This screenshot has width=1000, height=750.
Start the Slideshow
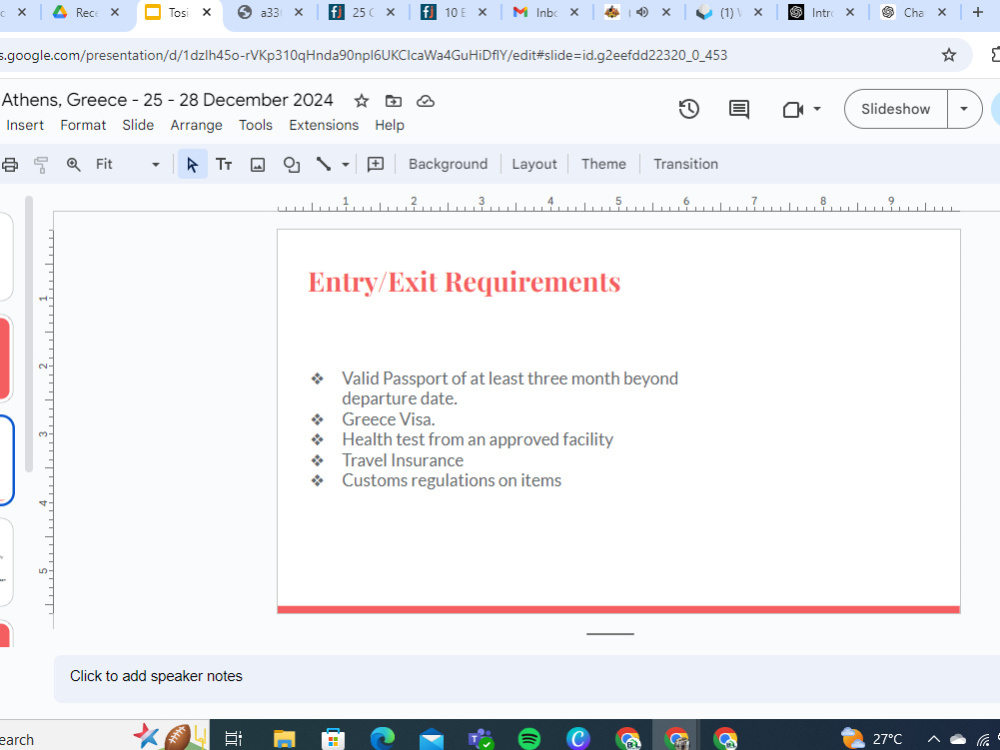pos(895,109)
